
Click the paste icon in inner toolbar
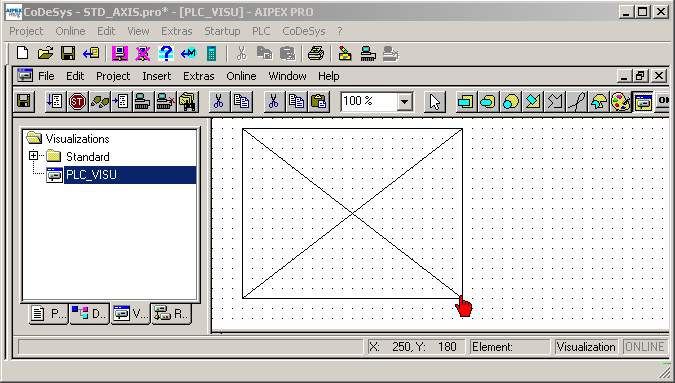point(319,102)
